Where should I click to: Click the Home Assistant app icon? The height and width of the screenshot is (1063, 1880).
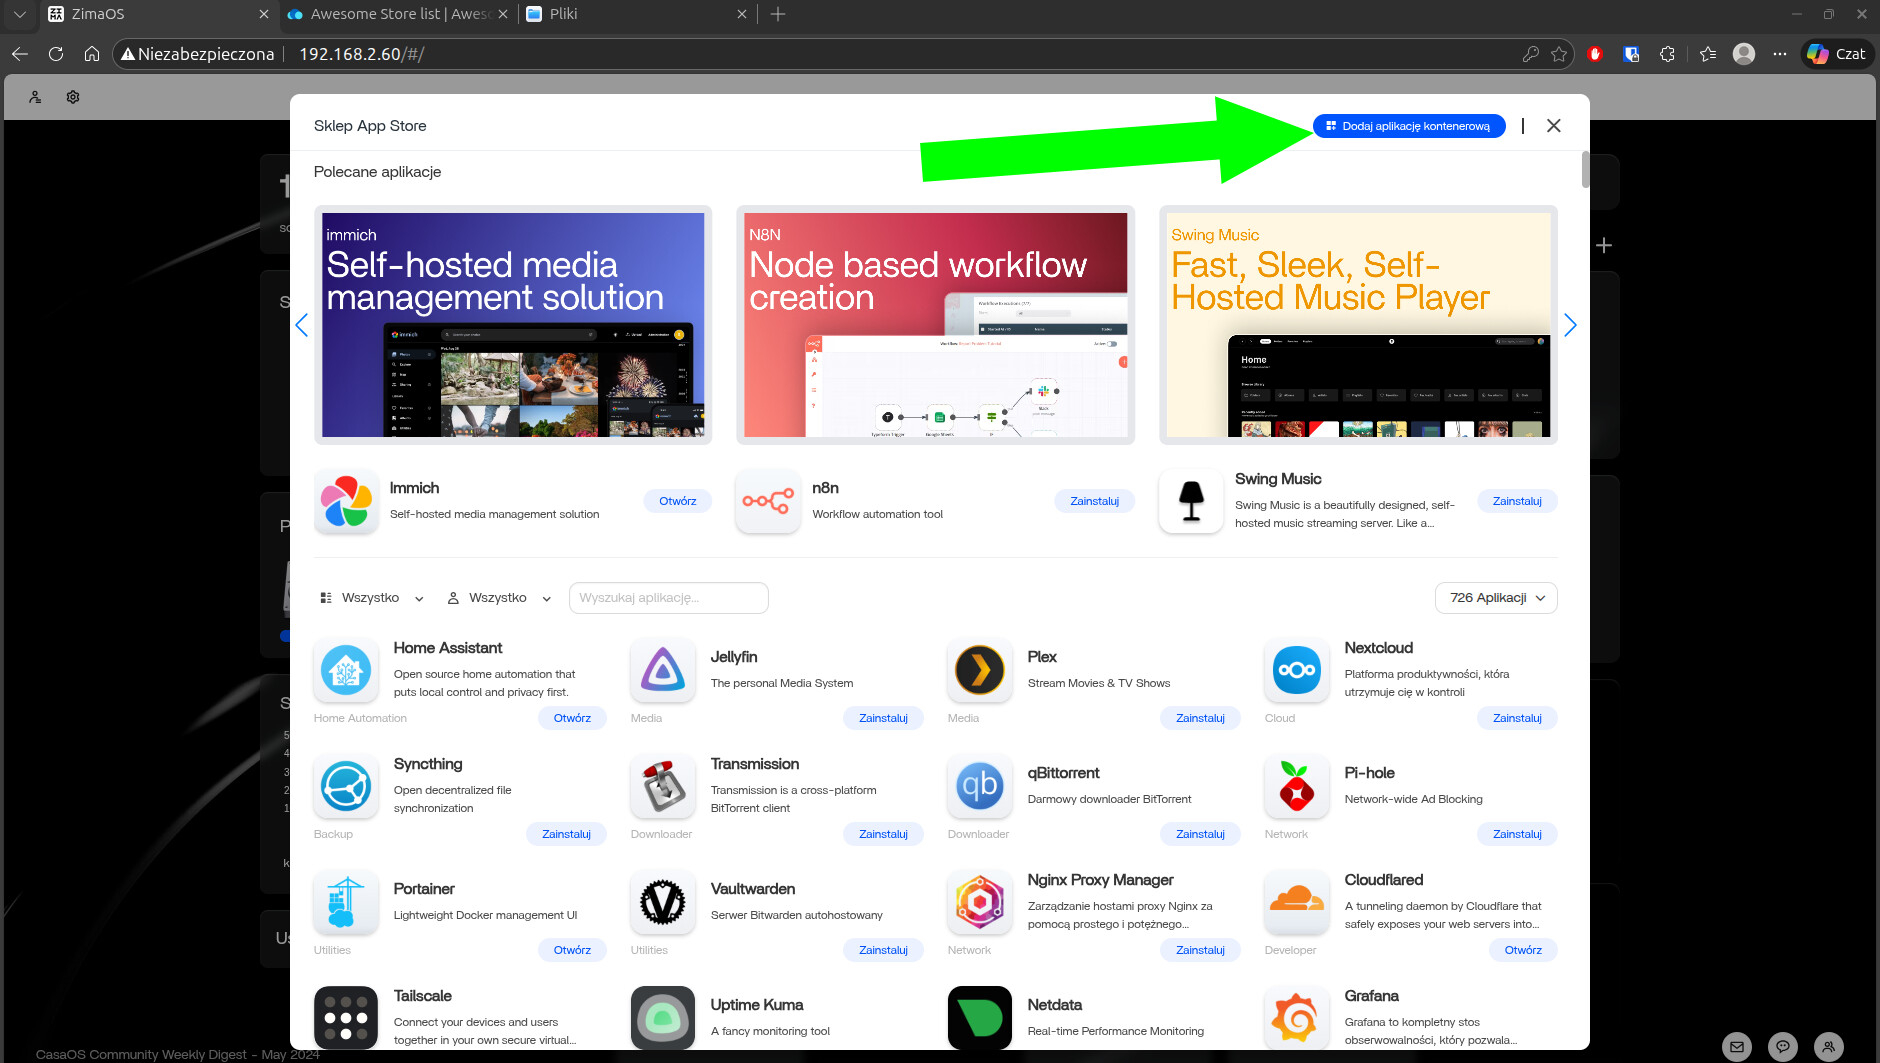coord(346,670)
